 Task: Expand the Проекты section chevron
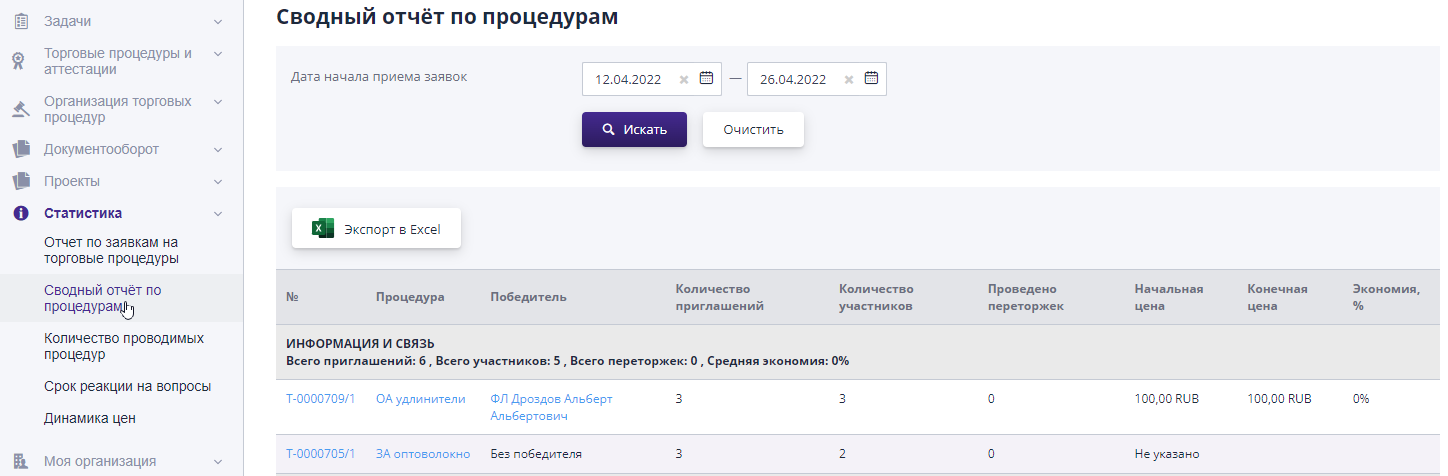218,181
